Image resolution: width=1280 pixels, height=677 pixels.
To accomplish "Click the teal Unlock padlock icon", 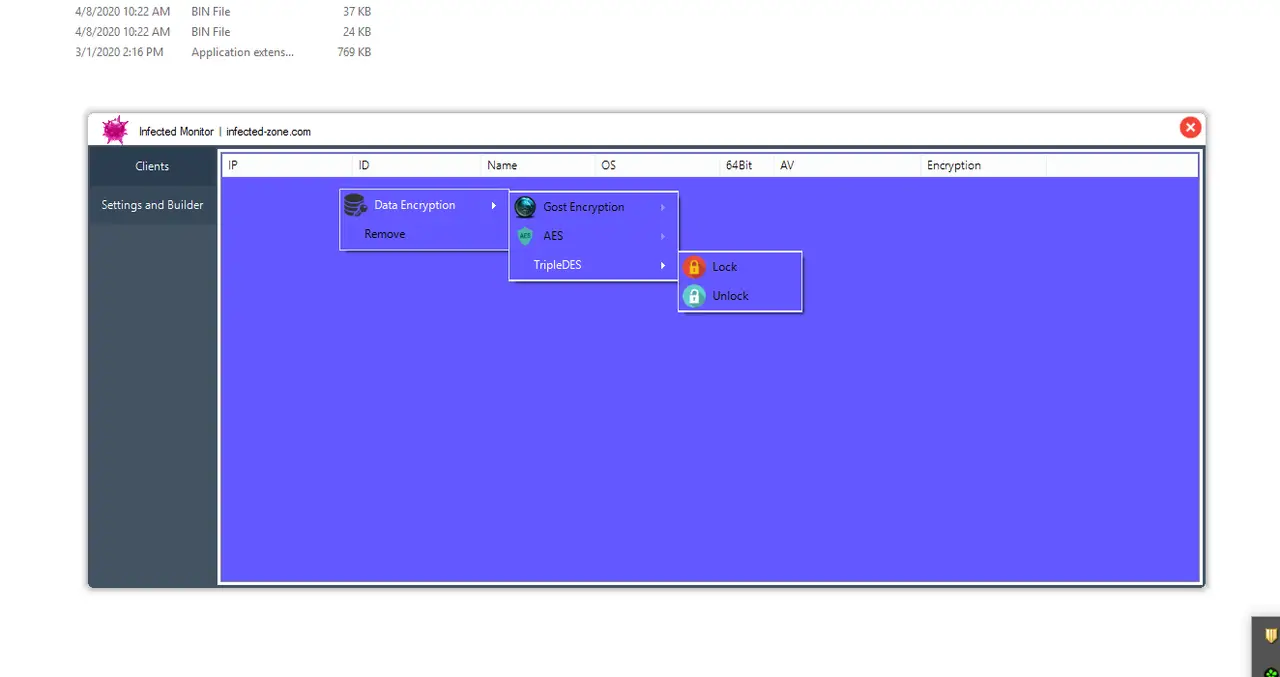I will tap(694, 295).
